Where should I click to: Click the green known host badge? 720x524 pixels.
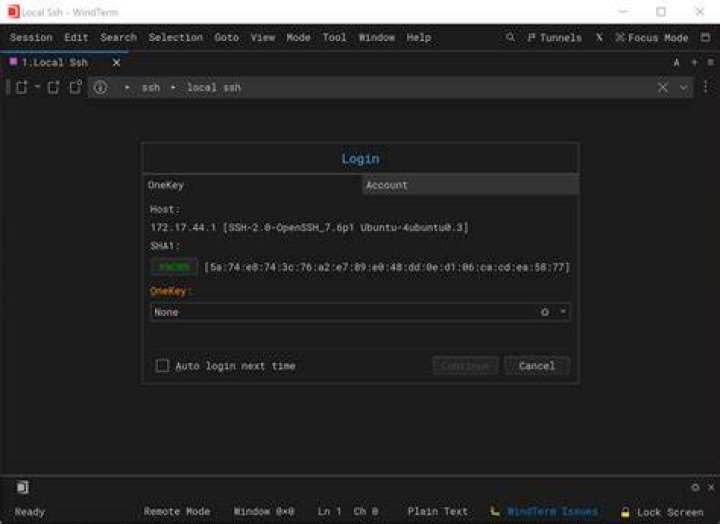coord(174,267)
